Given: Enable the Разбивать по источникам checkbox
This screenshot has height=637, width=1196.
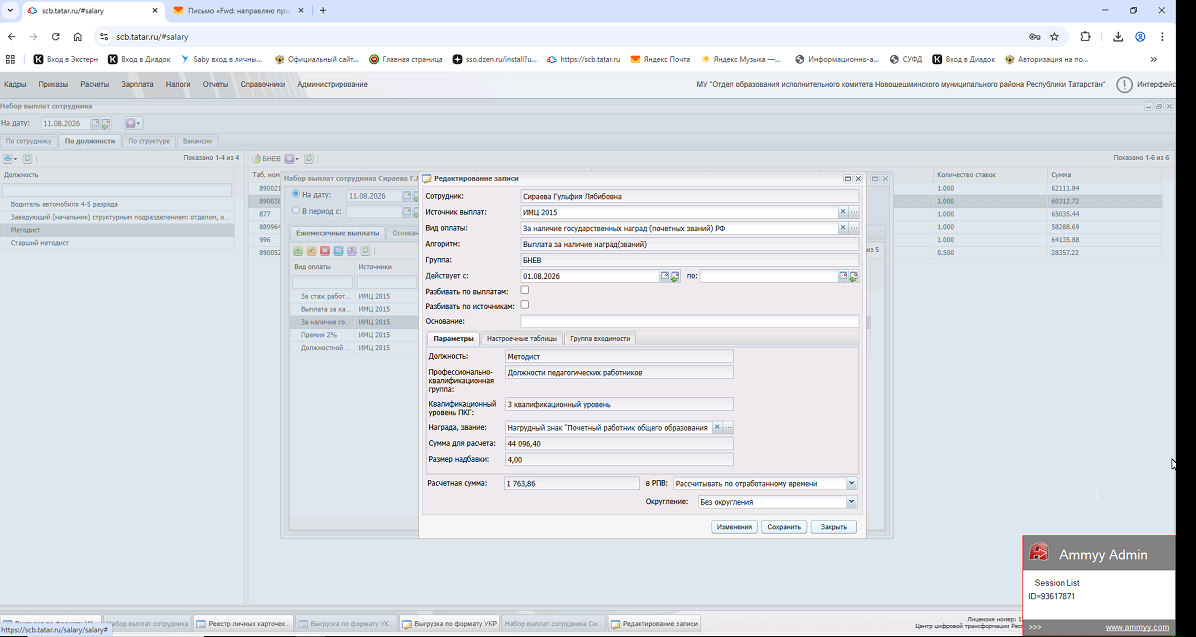Looking at the screenshot, I should pyautogui.click(x=525, y=305).
